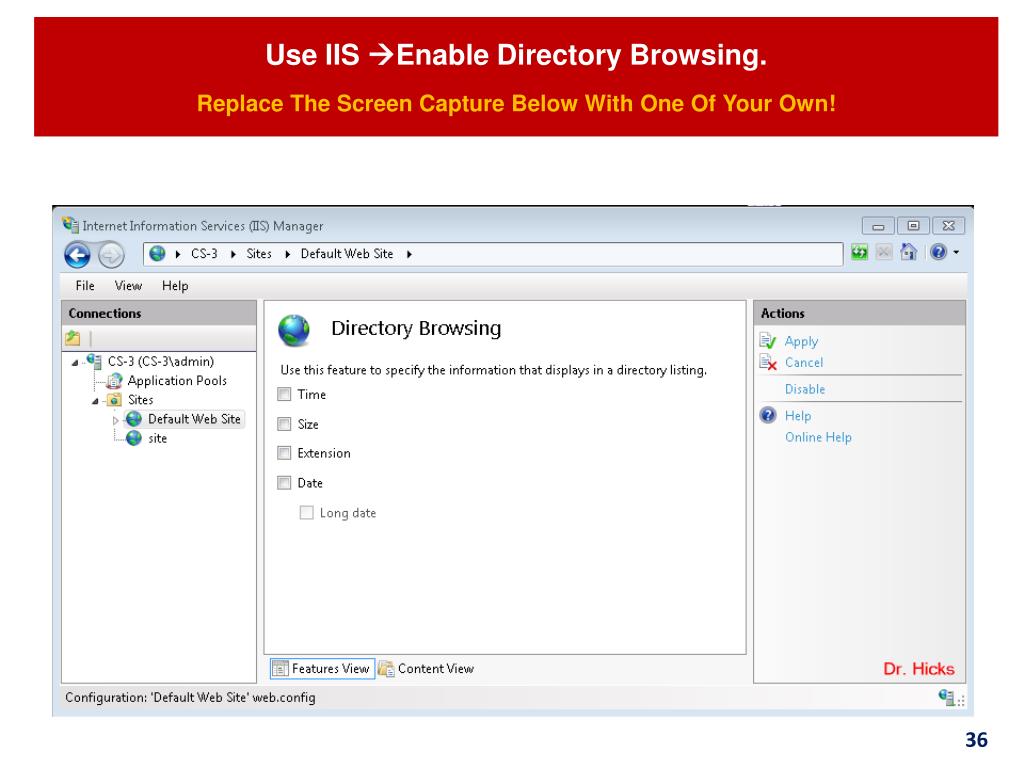Select 'site' in the Connections tree
The width and height of the screenshot is (1024, 768).
click(x=157, y=438)
